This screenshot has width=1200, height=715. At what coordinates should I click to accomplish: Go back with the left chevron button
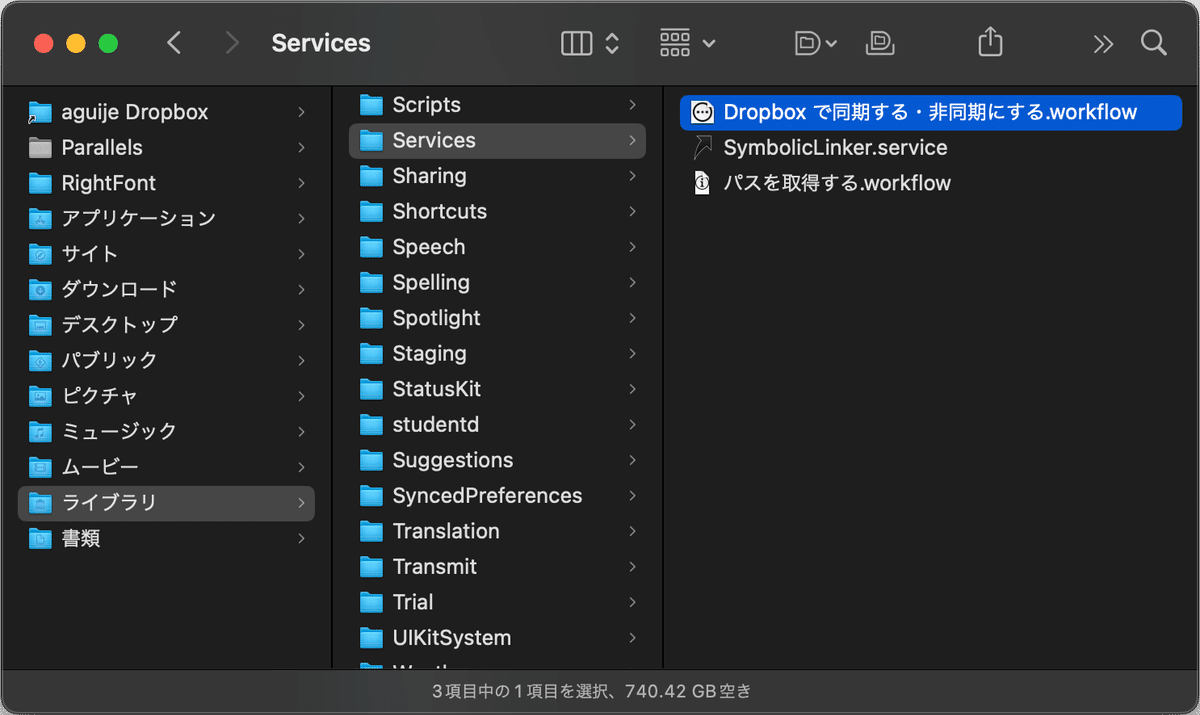[x=174, y=43]
